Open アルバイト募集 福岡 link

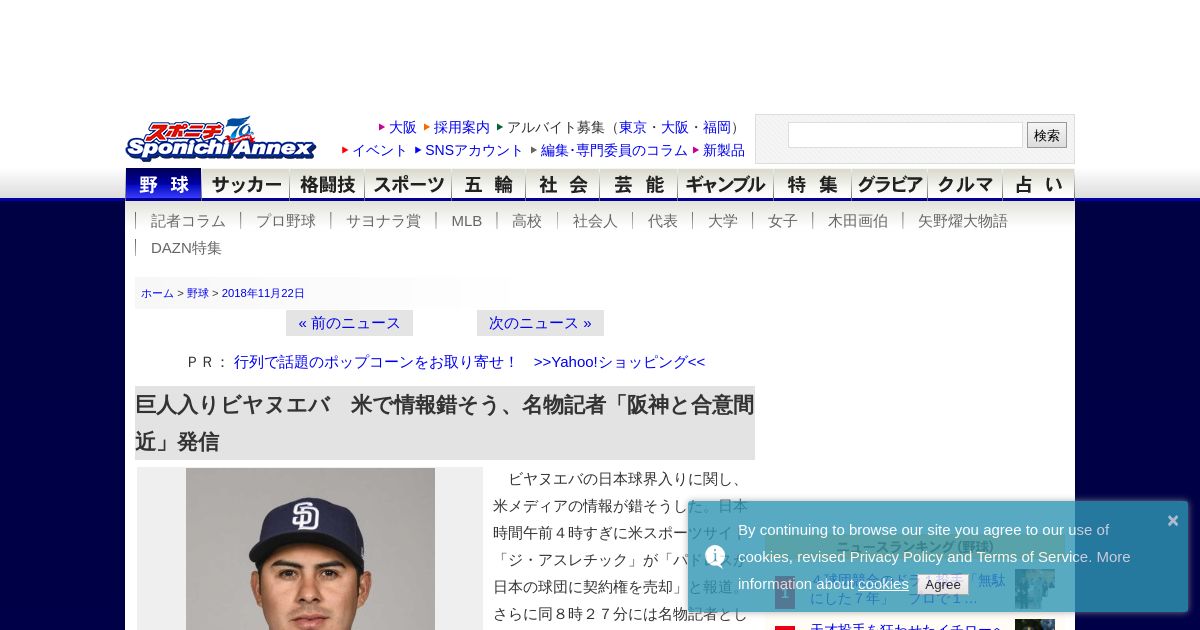tap(717, 127)
